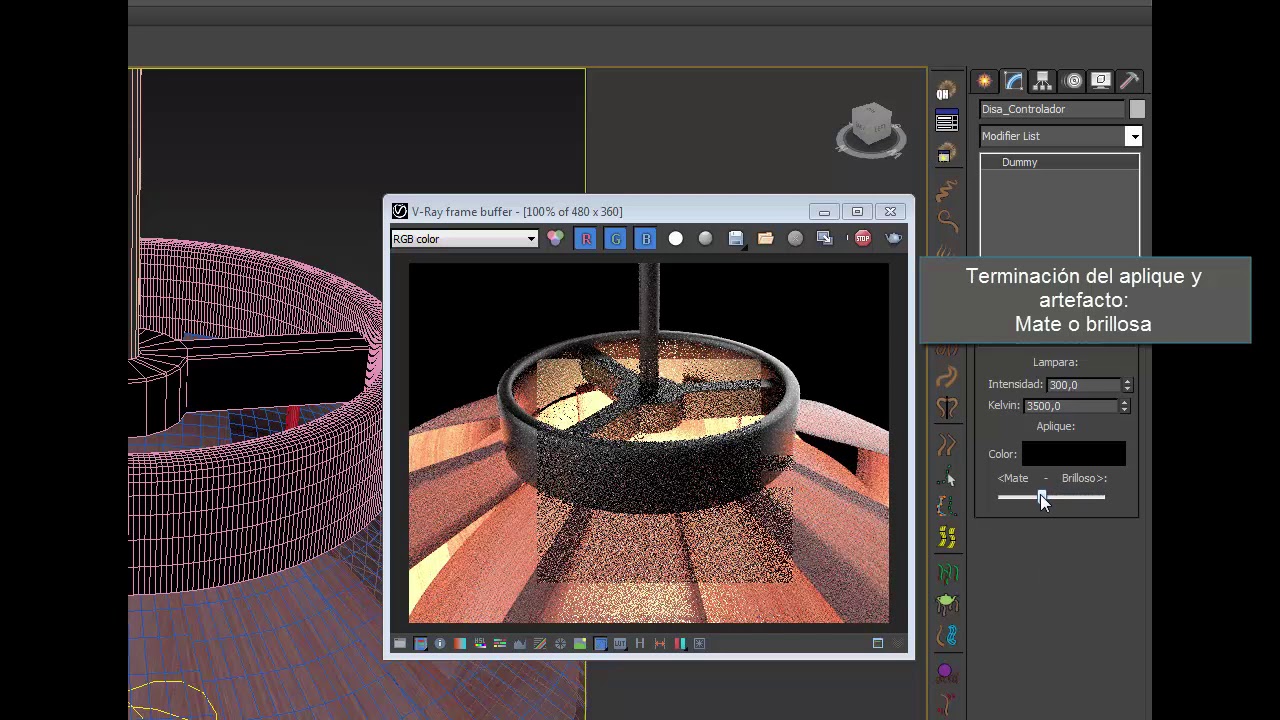The image size is (1280, 720).
Task: Toggle the levels histogram icon
Action: (520, 644)
